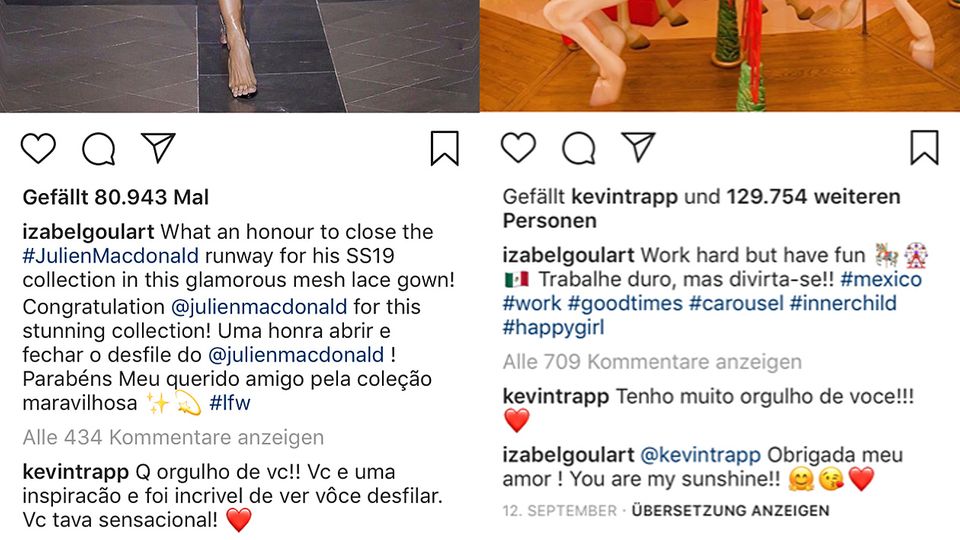This screenshot has width=960, height=540.
Task: View likes list 'Gefällt 80.943 Mal'
Action: click(116, 197)
